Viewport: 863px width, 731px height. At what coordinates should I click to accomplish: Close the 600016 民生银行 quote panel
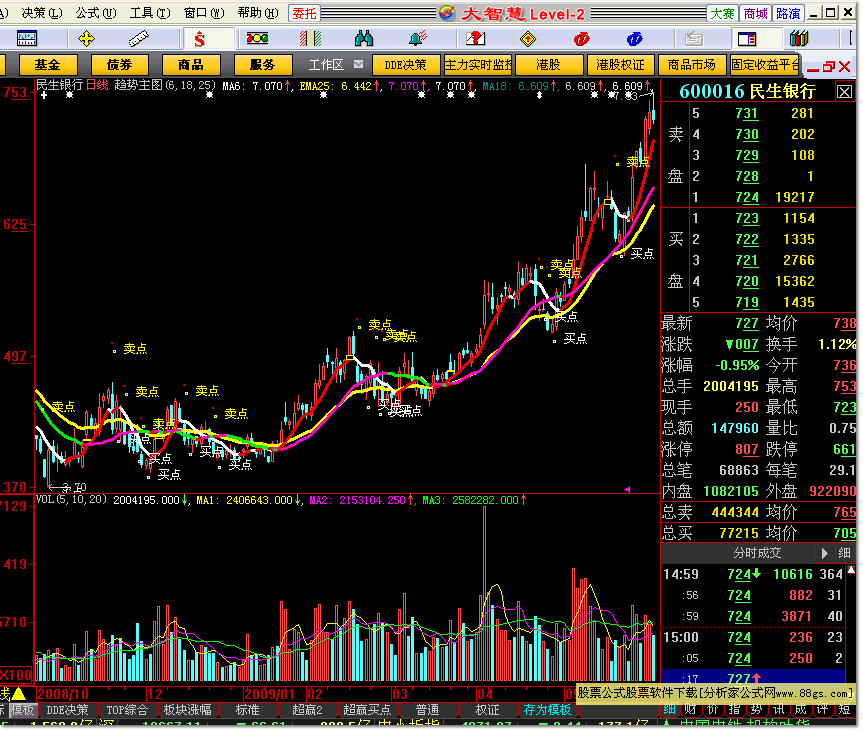[845, 91]
